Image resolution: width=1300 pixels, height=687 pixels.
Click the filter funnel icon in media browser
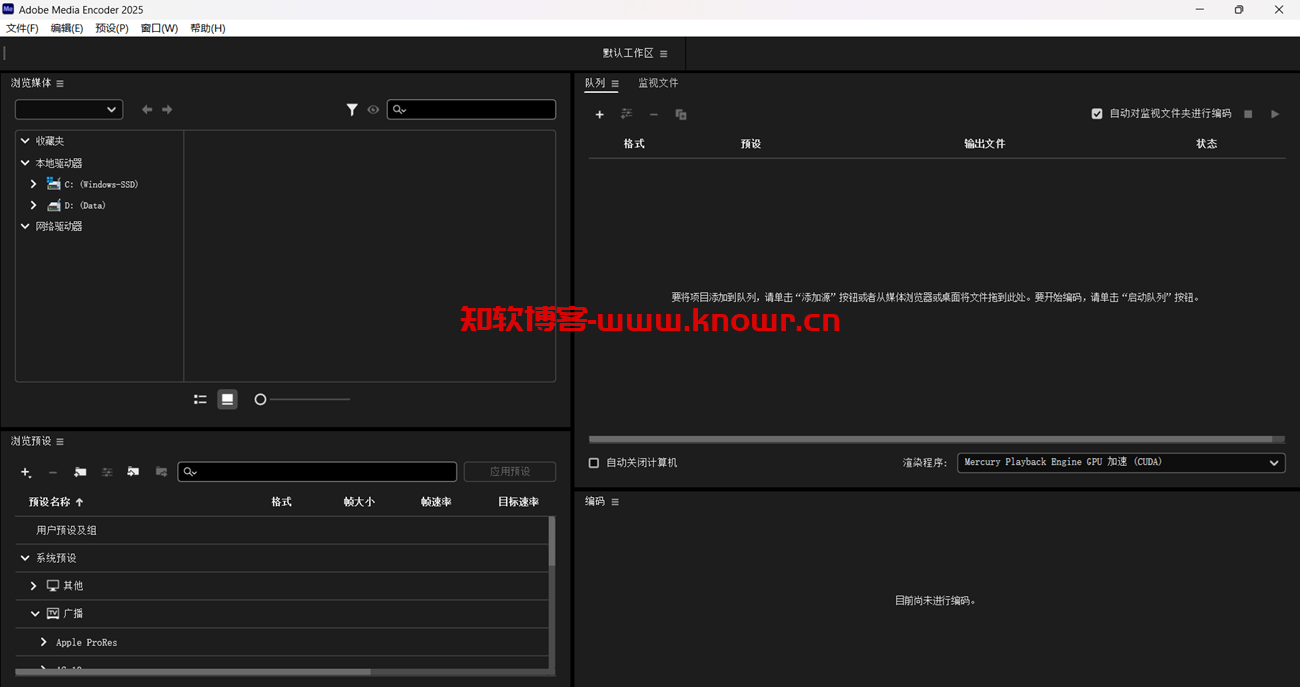click(x=352, y=110)
